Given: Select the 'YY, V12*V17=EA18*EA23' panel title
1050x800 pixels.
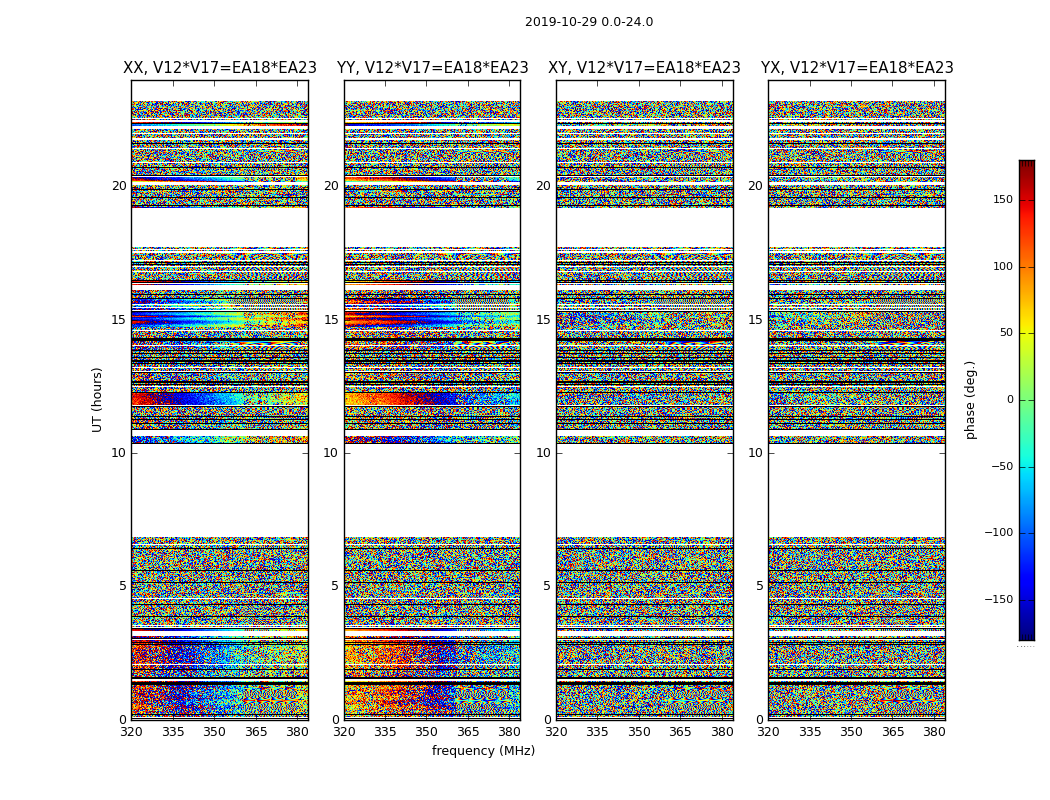Looking at the screenshot, I should tap(433, 68).
